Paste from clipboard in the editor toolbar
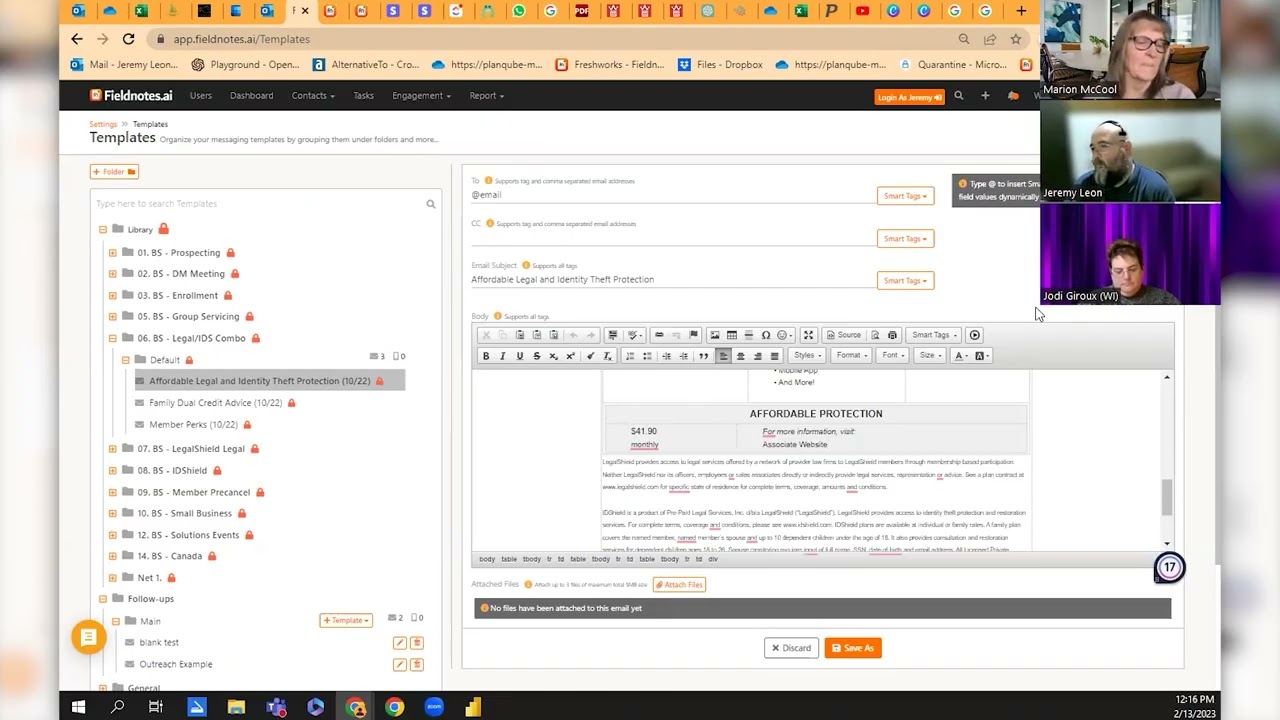This screenshot has height=720, width=1280. [520, 335]
